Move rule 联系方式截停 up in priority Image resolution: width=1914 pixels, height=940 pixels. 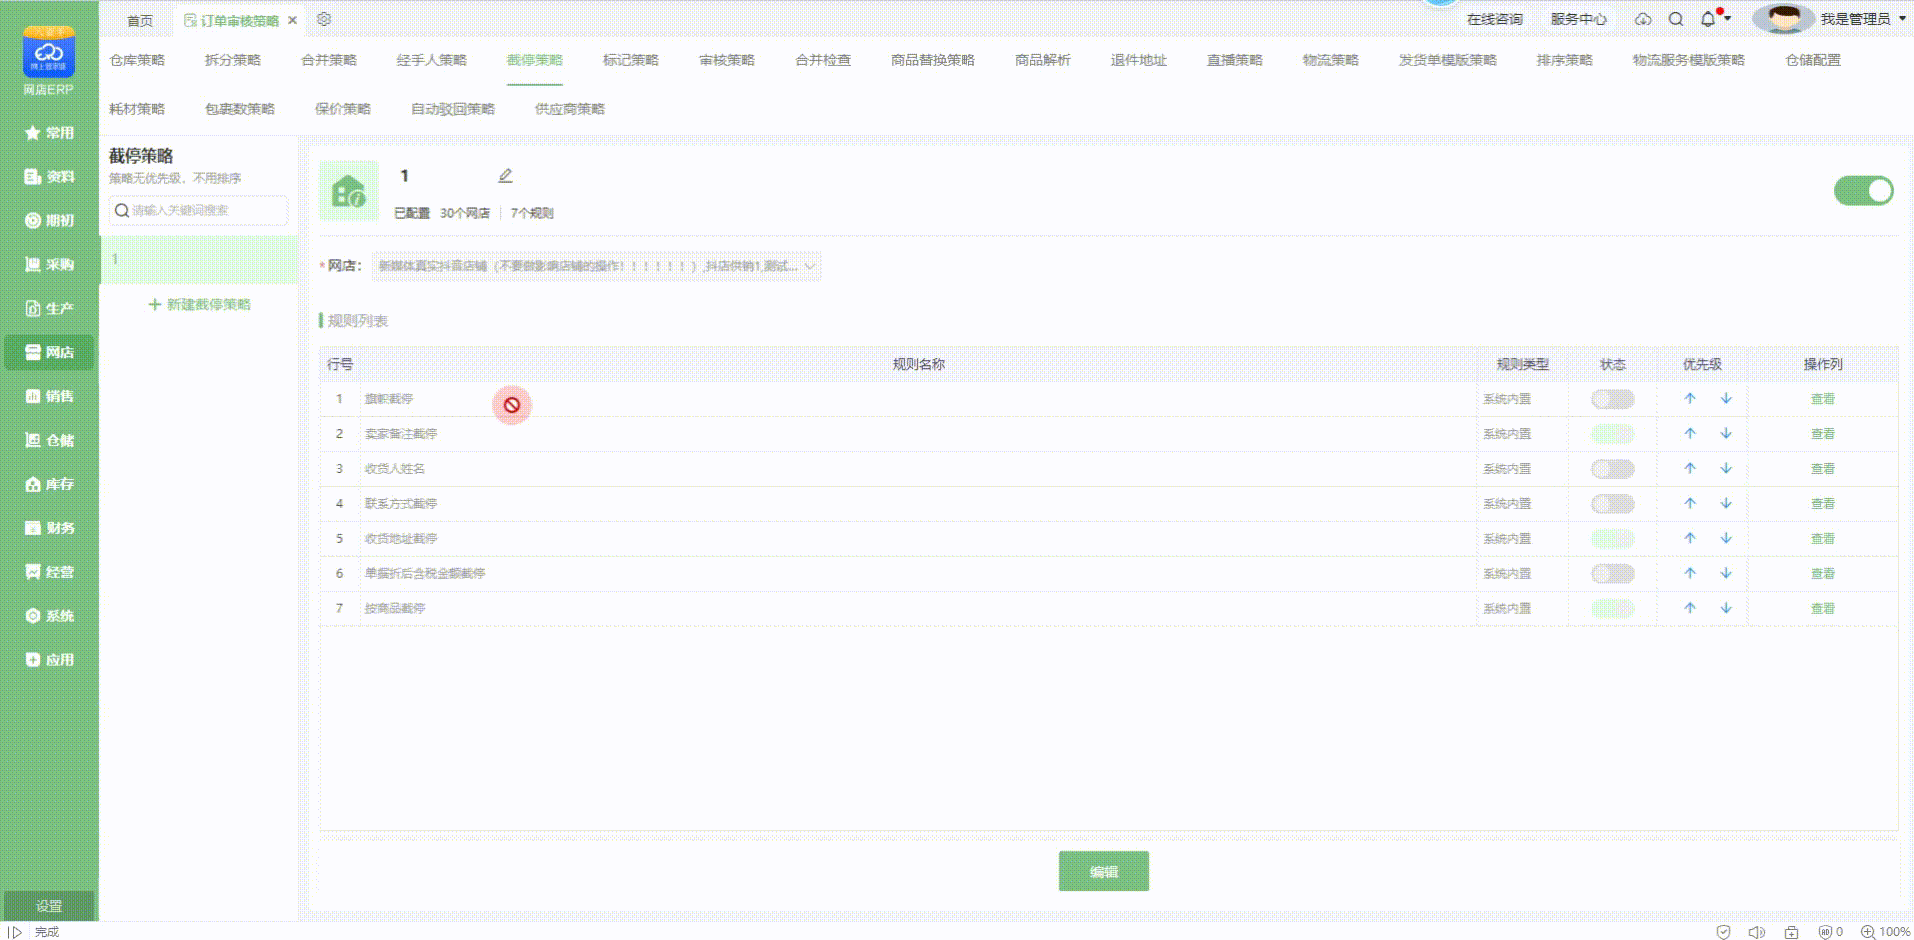(x=1690, y=503)
